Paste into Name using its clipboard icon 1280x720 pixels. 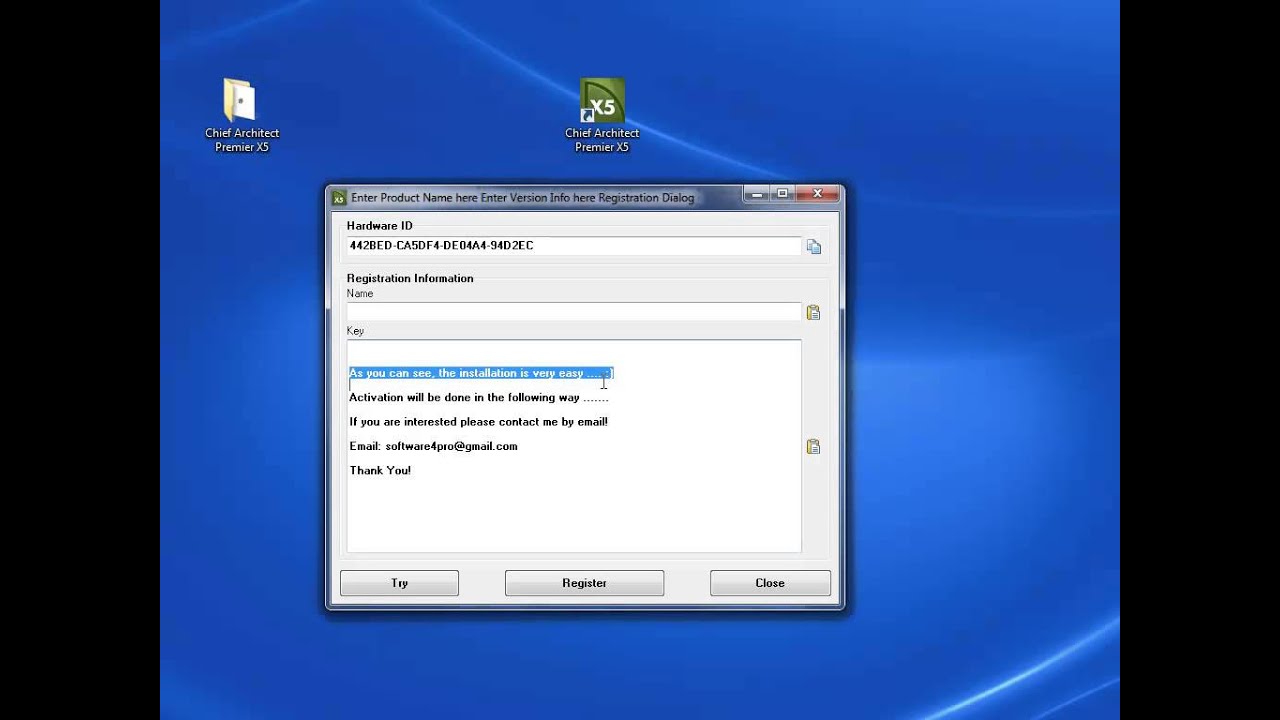(813, 312)
